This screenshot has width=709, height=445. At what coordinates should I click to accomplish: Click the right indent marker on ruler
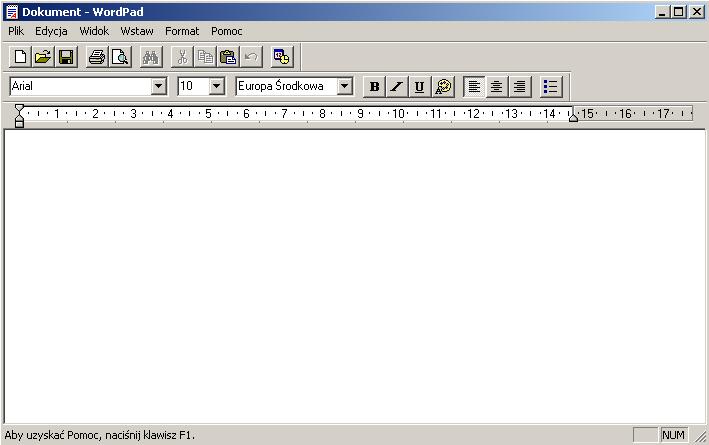pos(573,118)
